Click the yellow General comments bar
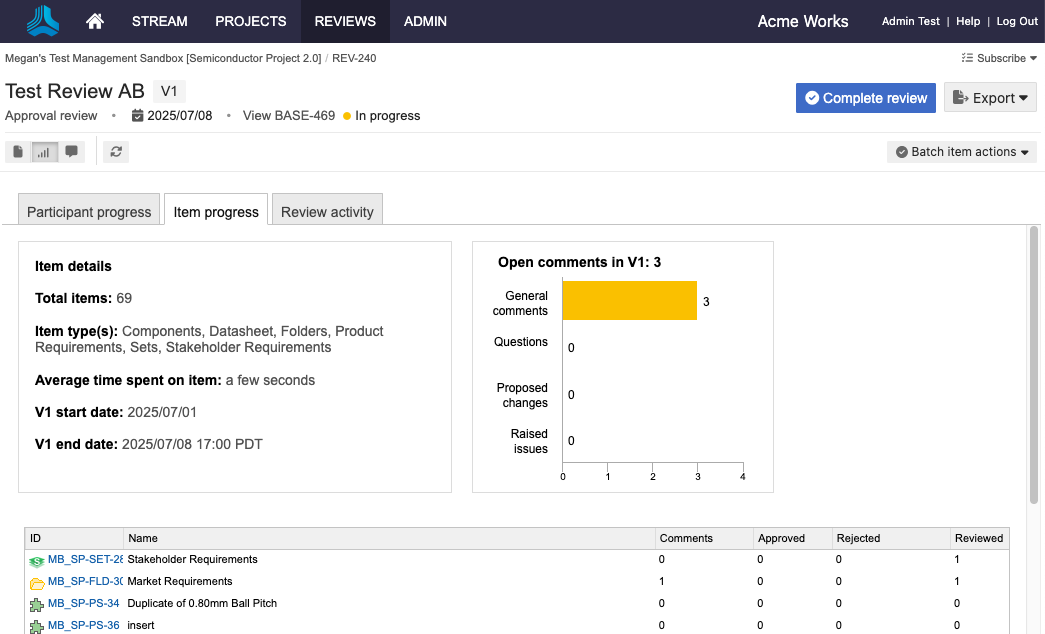The height and width of the screenshot is (634, 1045). [629, 301]
